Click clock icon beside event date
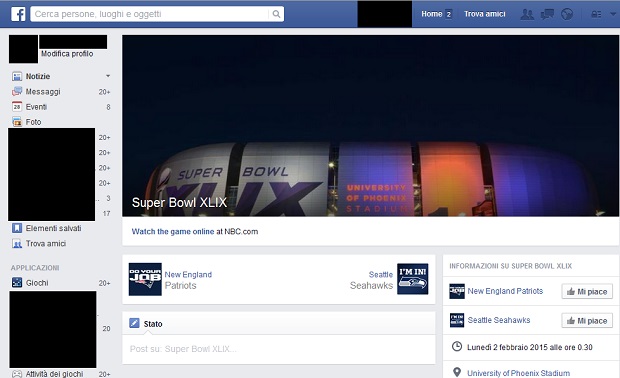 [457, 347]
